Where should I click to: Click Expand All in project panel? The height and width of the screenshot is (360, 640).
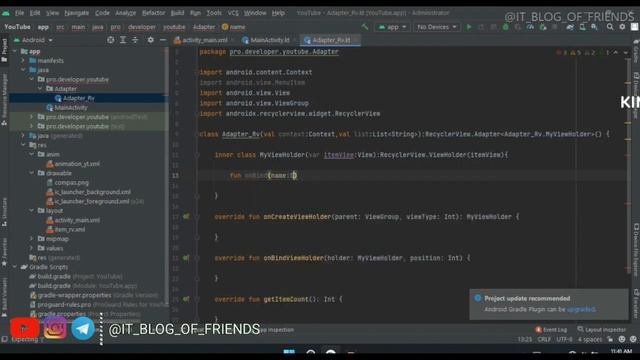pos(123,40)
